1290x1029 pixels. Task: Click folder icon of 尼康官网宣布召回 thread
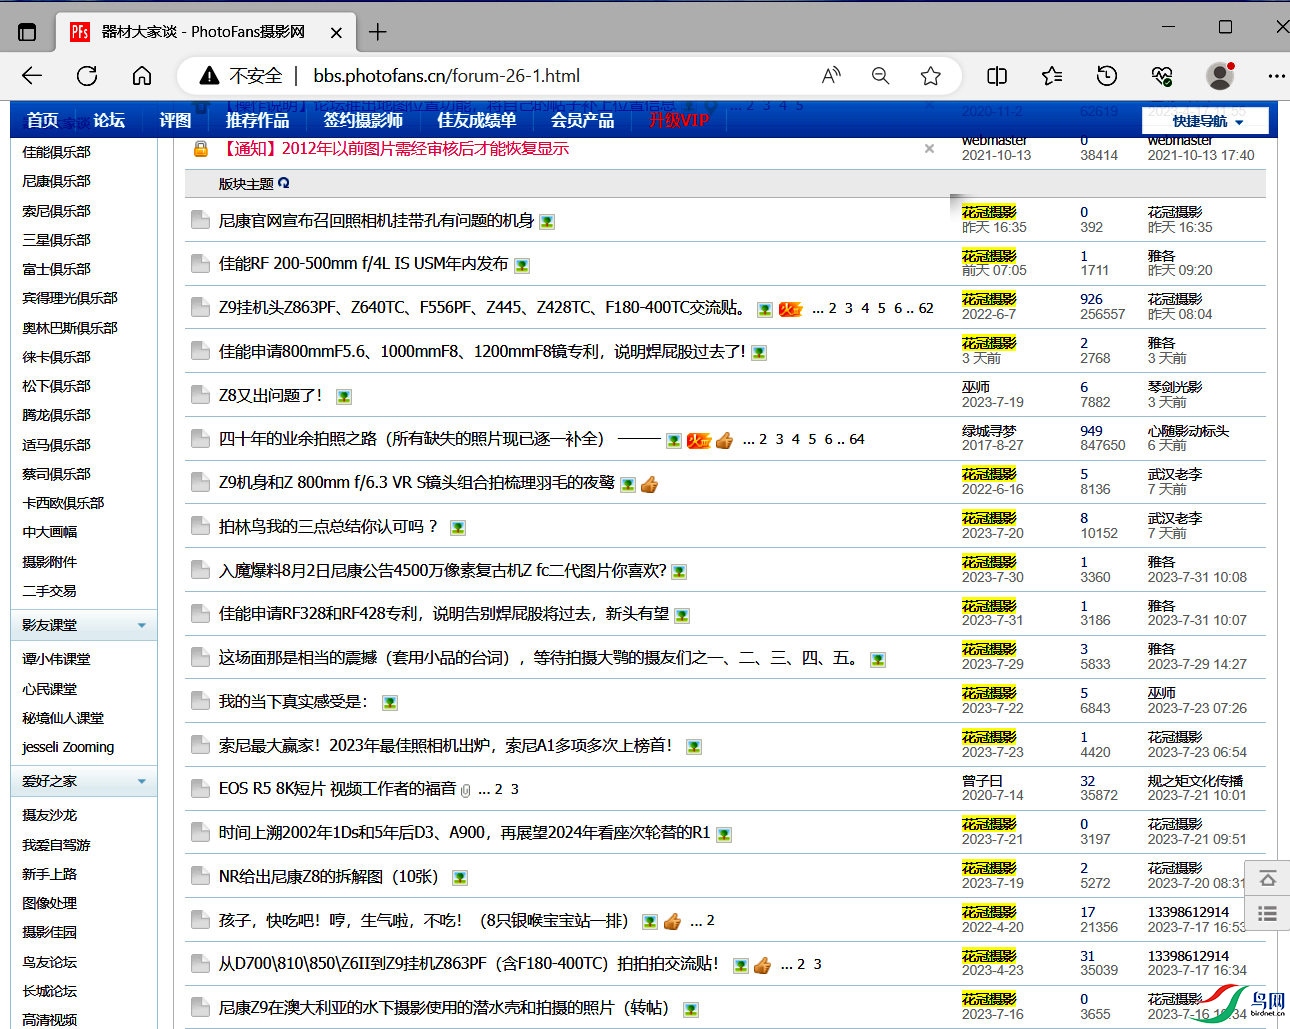click(x=200, y=220)
